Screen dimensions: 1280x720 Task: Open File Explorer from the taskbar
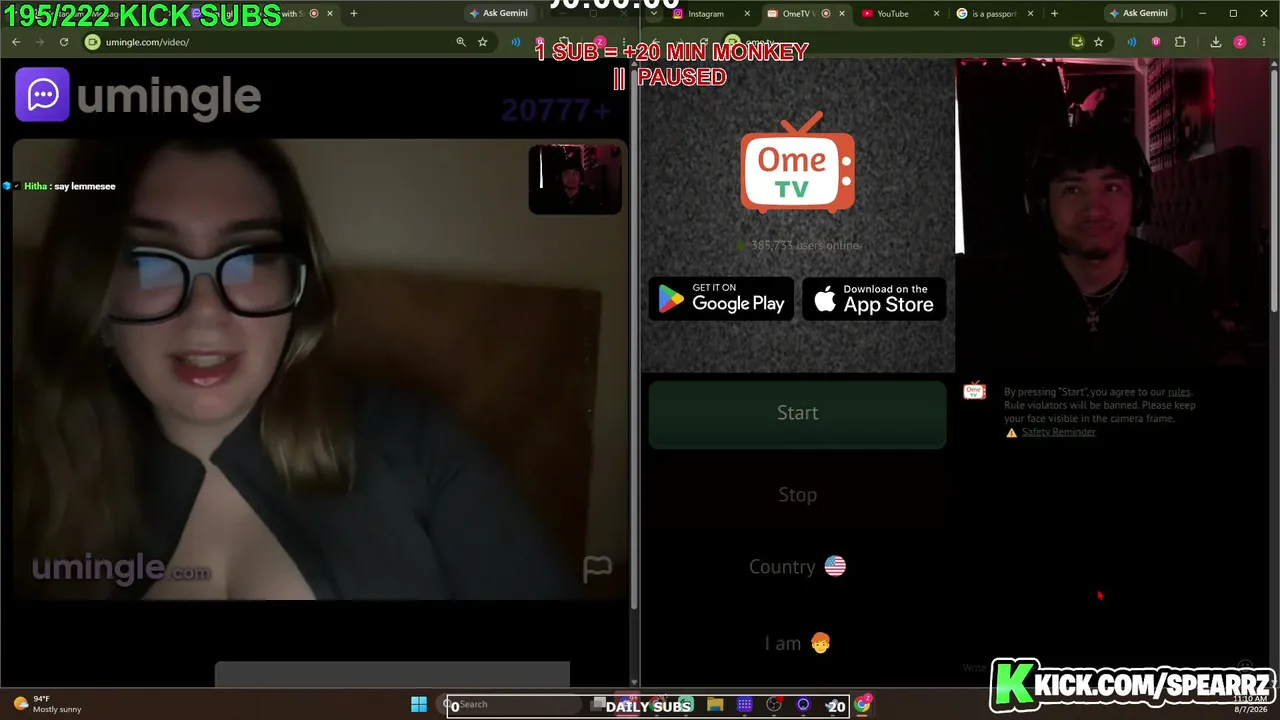coord(715,705)
